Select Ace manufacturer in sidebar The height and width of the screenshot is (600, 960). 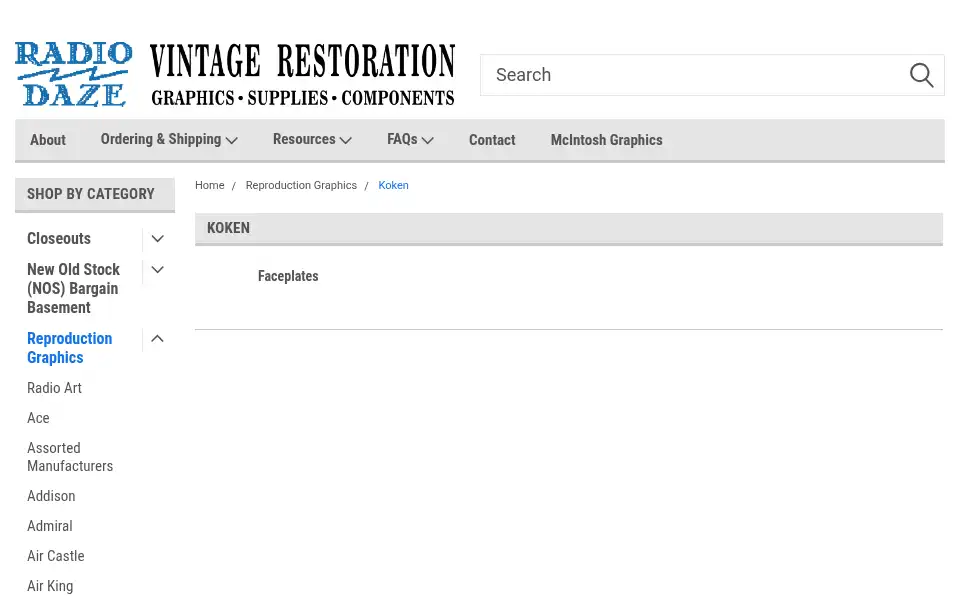[x=38, y=418]
